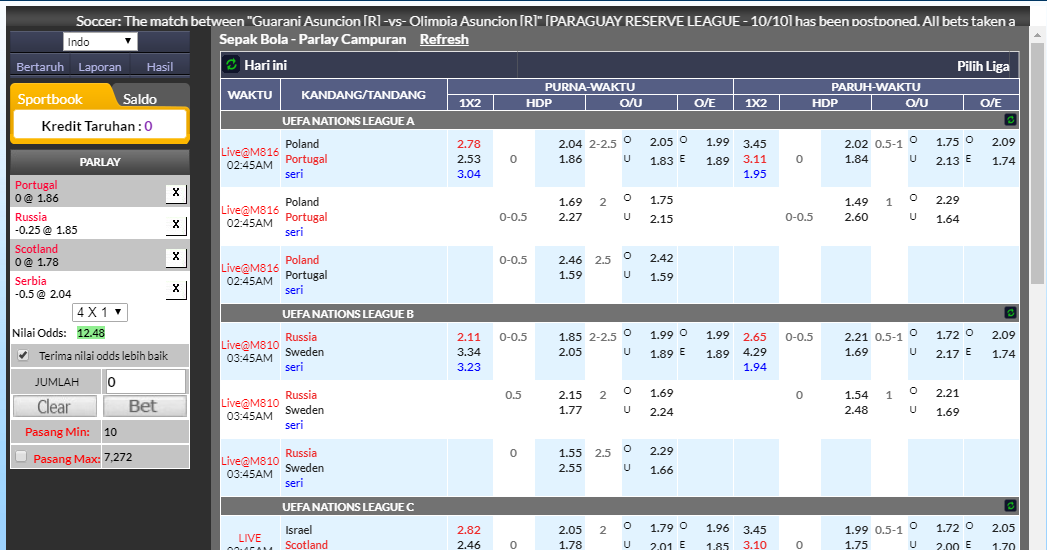The width and height of the screenshot is (1047, 550).
Task: Select the full-time draw odds 3.23 for Russia vs Sweden
Action: coord(469,366)
